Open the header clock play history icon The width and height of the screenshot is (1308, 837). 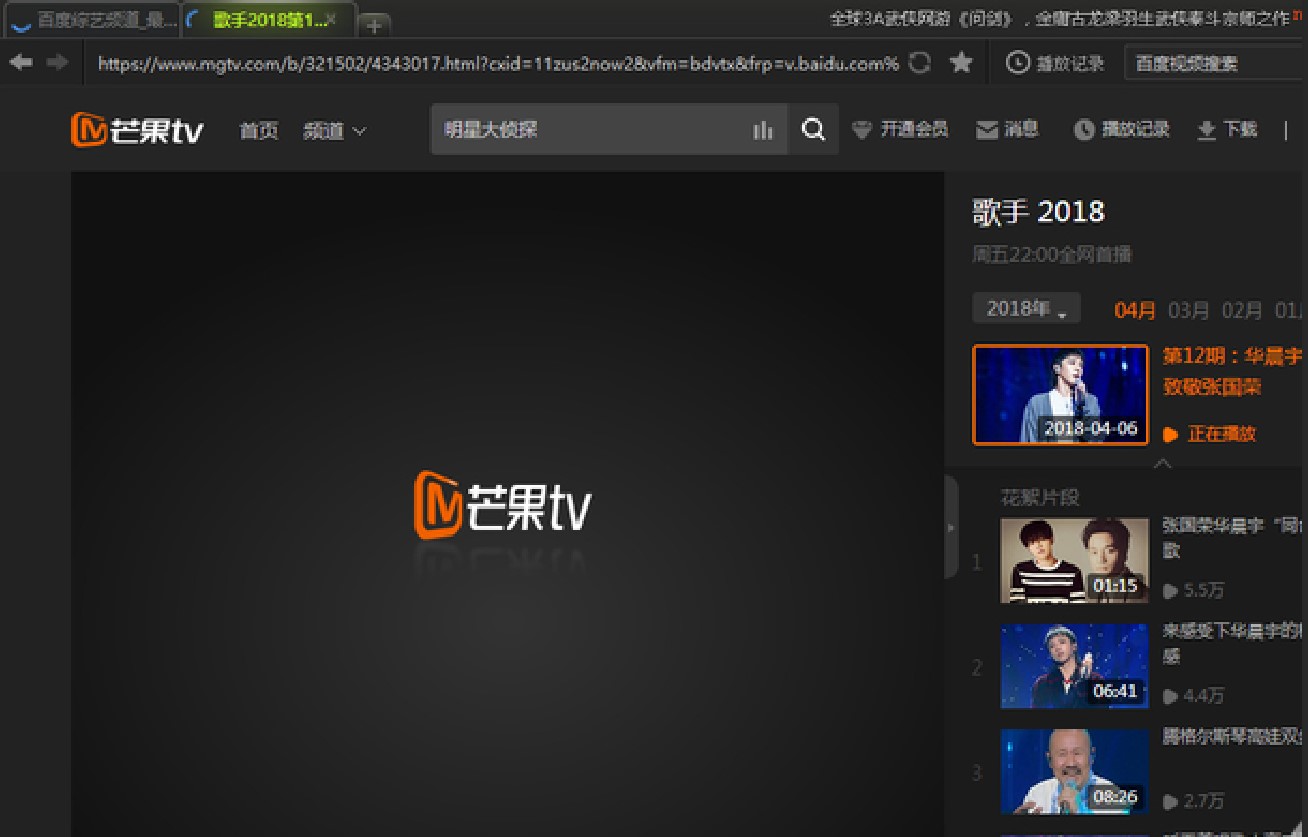tap(1084, 130)
